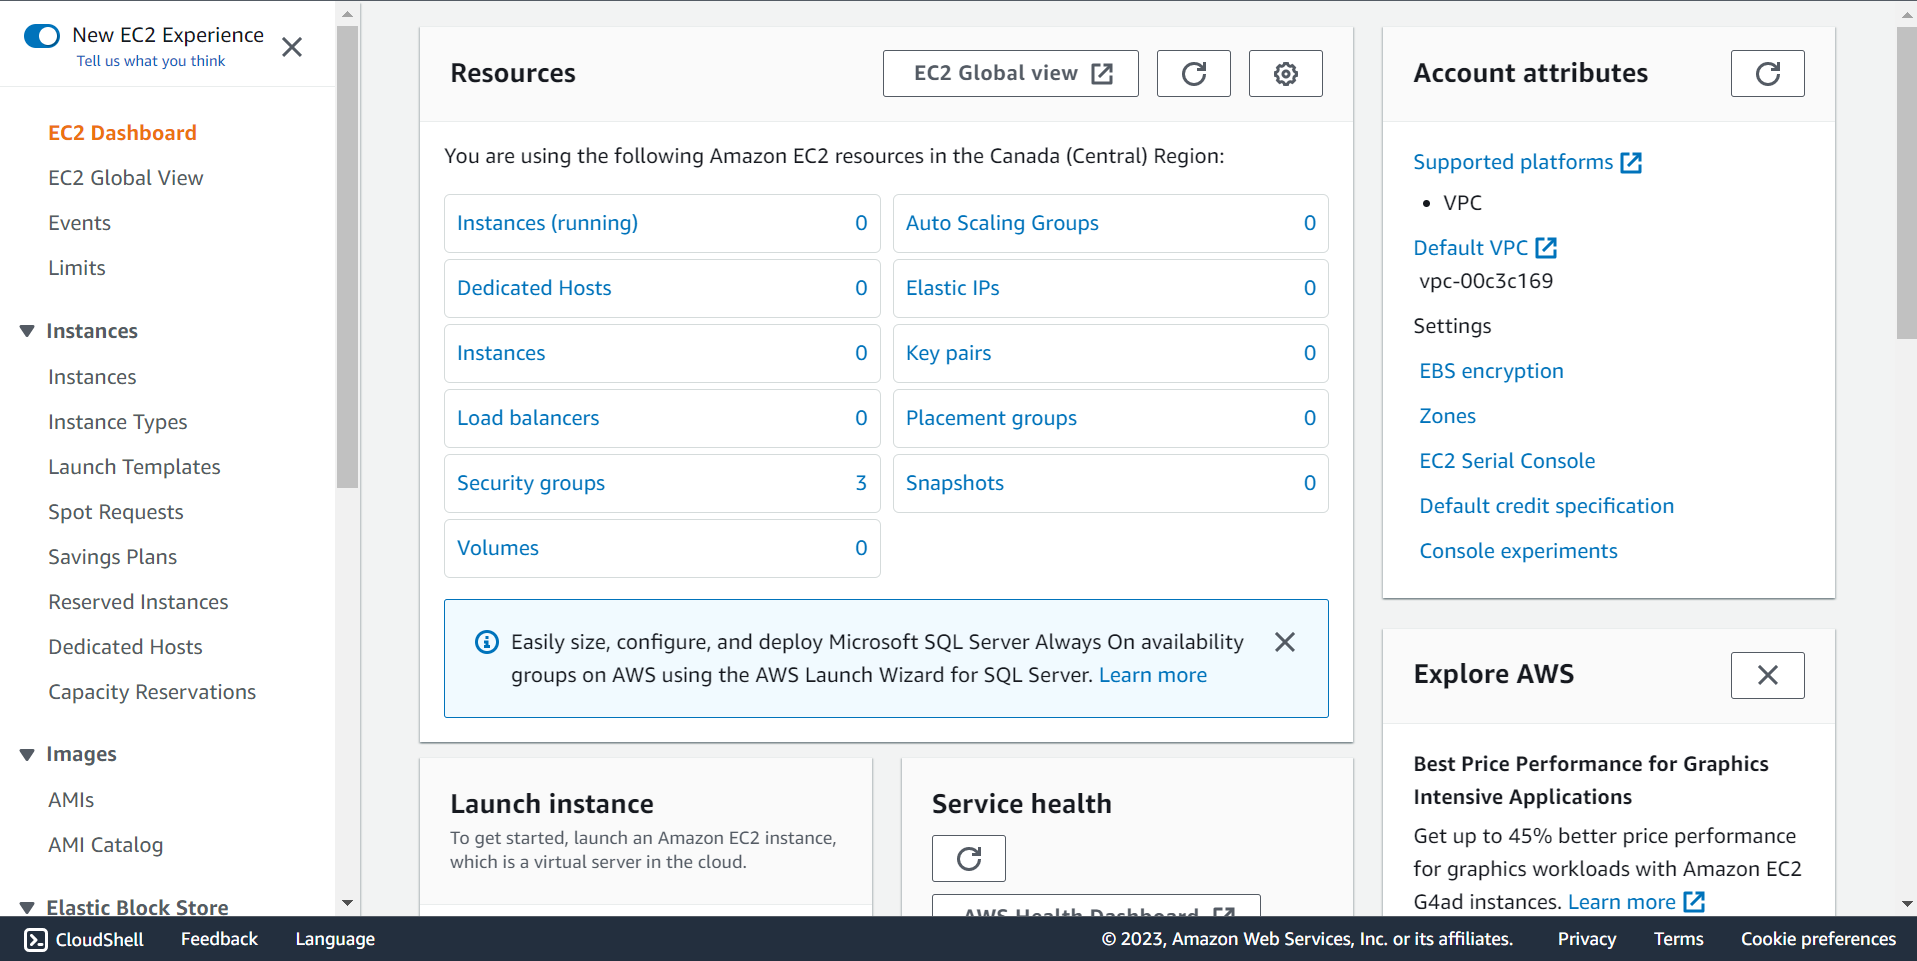This screenshot has width=1917, height=961.
Task: Go to Events in sidebar
Action: (x=79, y=223)
